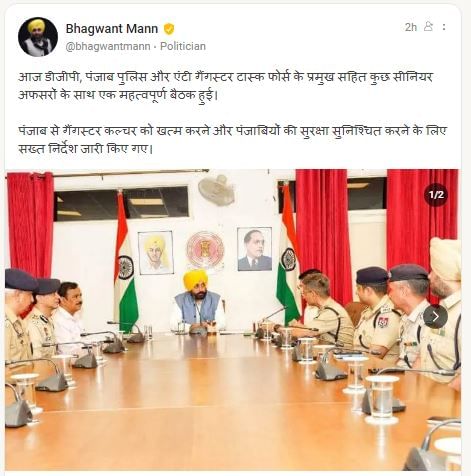Click the left Indian flag in photo
The image size is (471, 476).
125,261
